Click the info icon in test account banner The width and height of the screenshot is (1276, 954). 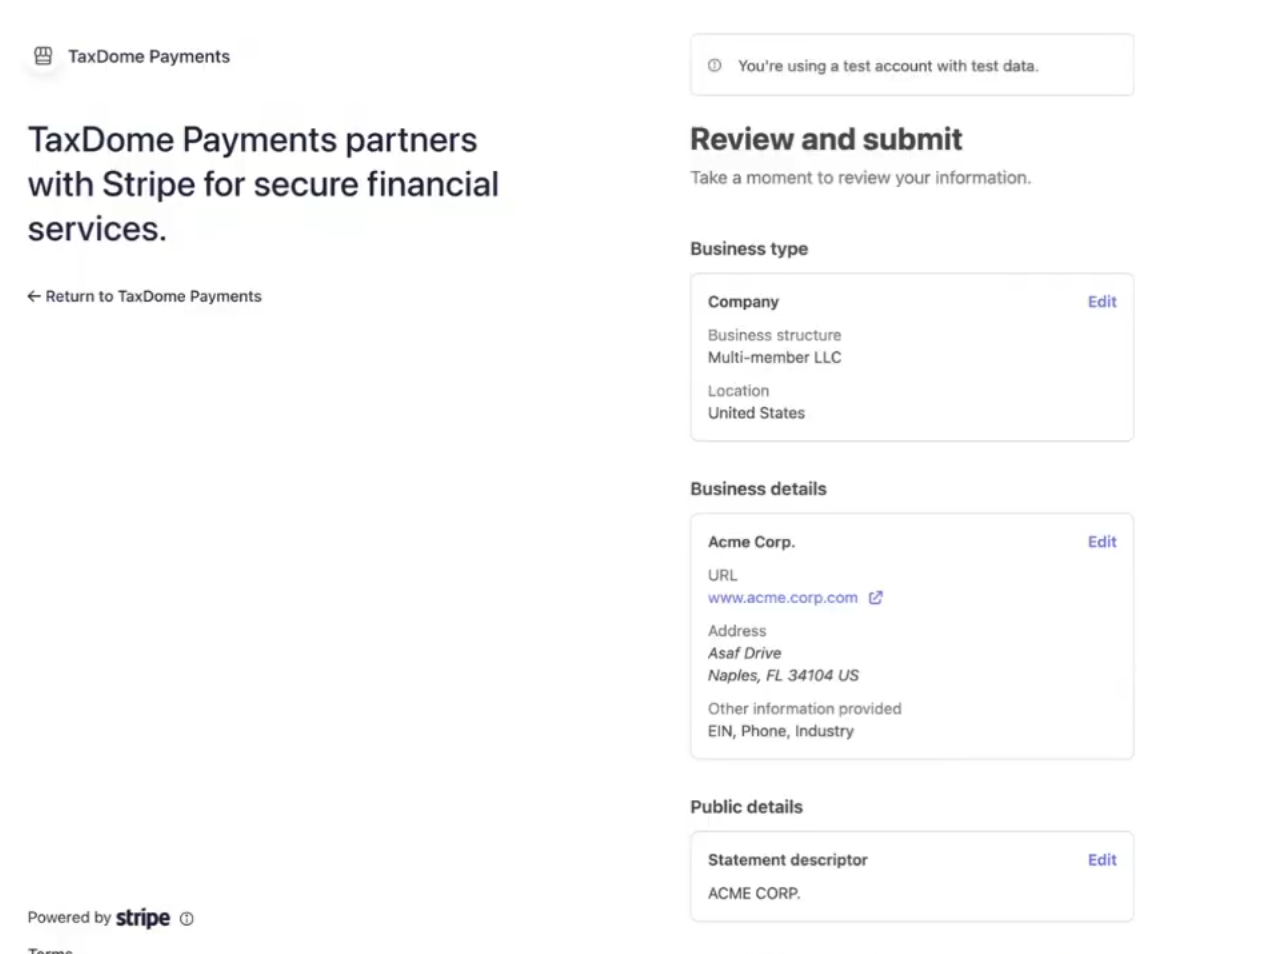pos(714,65)
